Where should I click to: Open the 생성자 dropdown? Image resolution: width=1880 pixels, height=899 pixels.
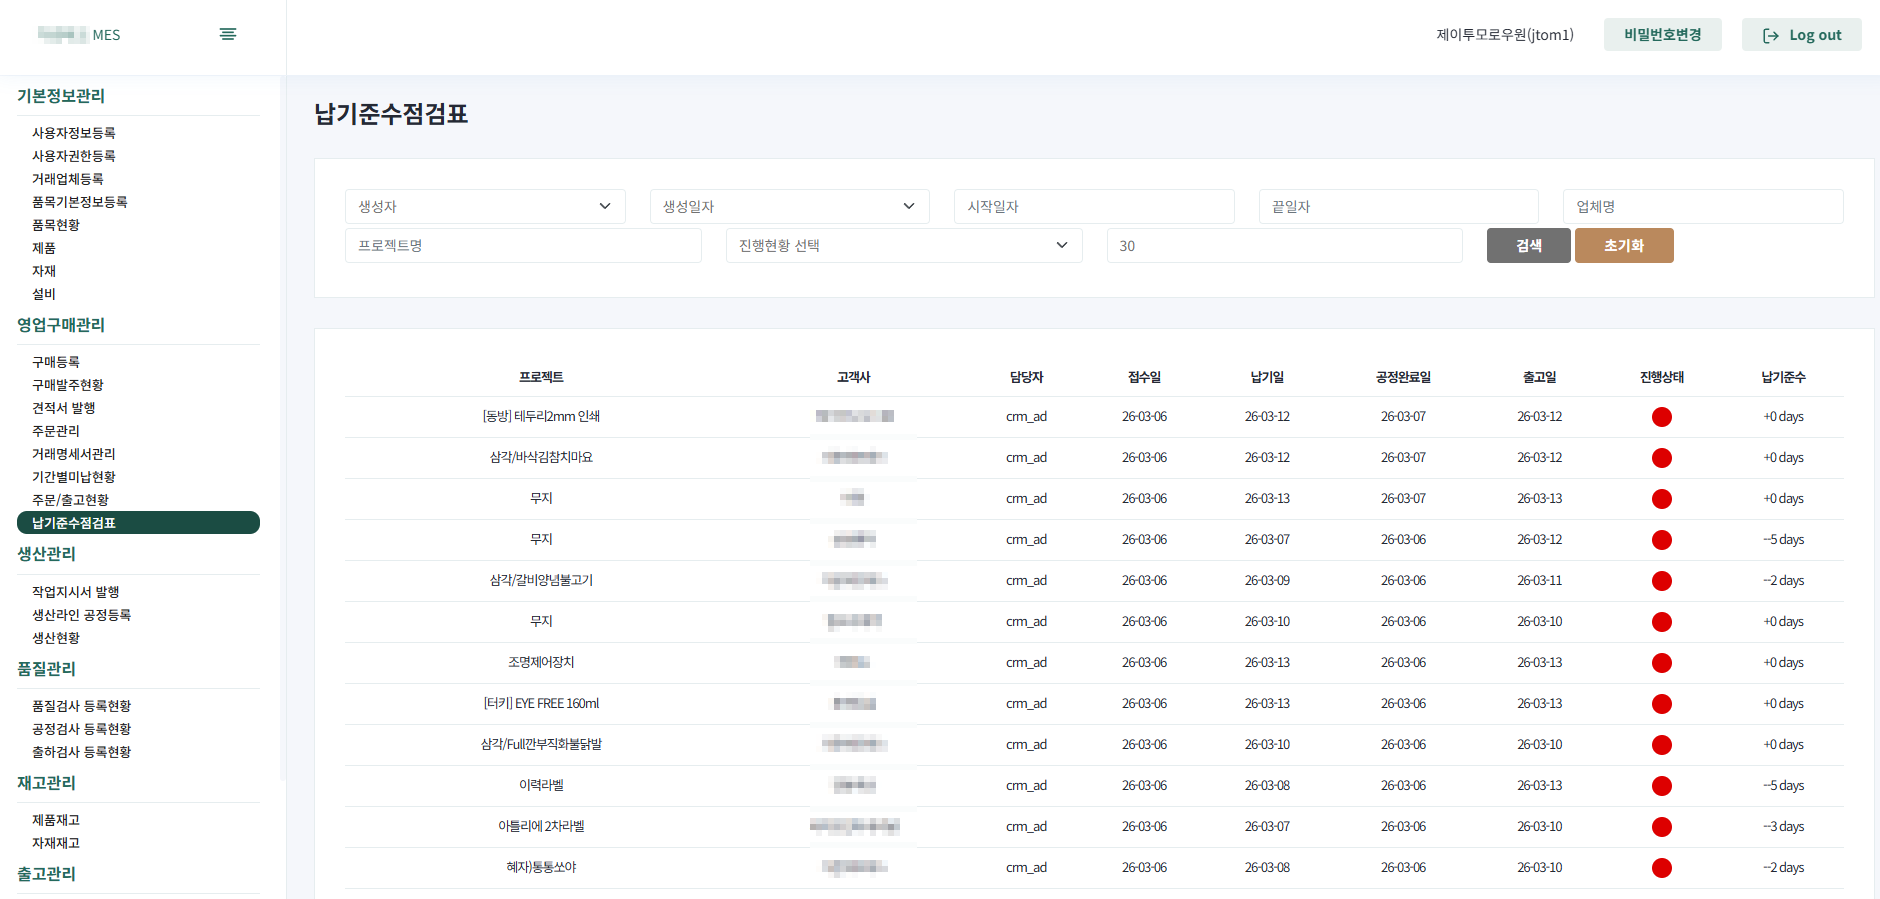click(485, 207)
